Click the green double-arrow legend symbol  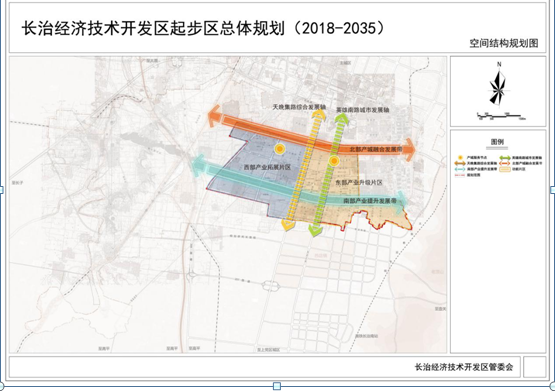coord(505,158)
